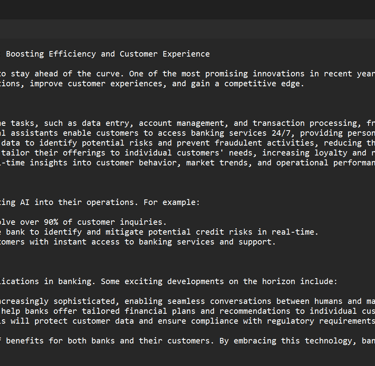Click the 'instant access to banking services' line
375x366 pixels.
(138, 242)
